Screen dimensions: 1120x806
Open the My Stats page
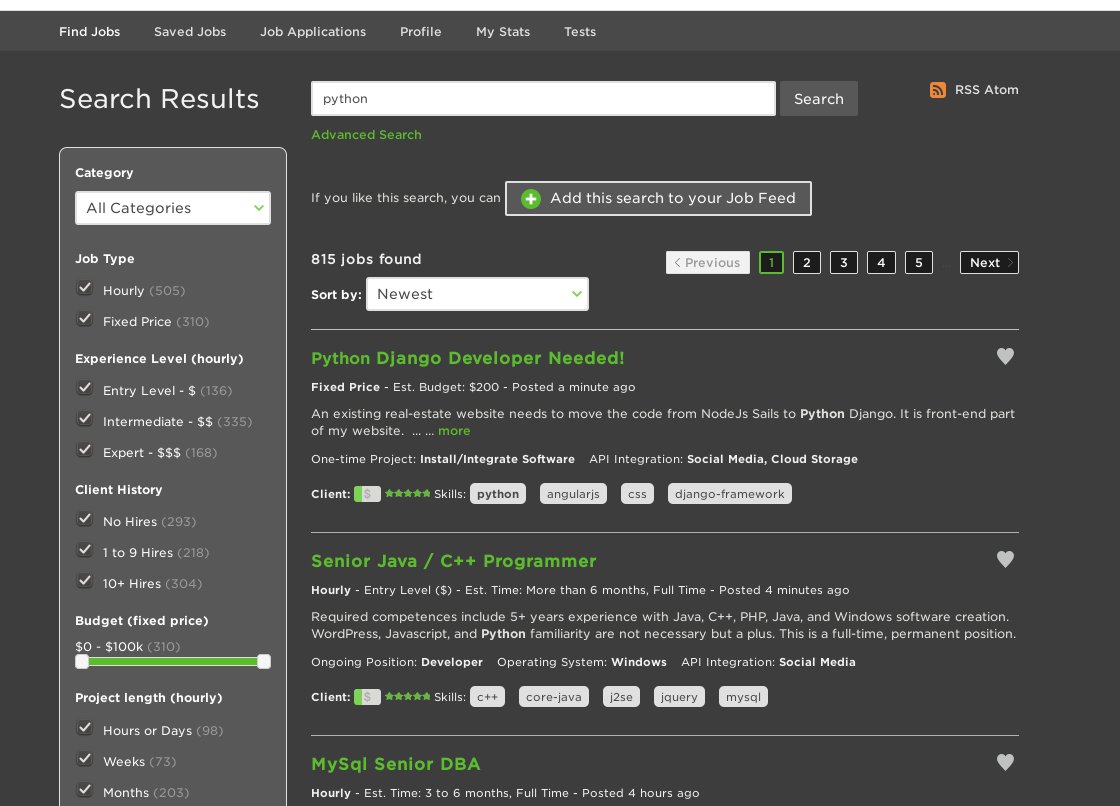coord(503,31)
